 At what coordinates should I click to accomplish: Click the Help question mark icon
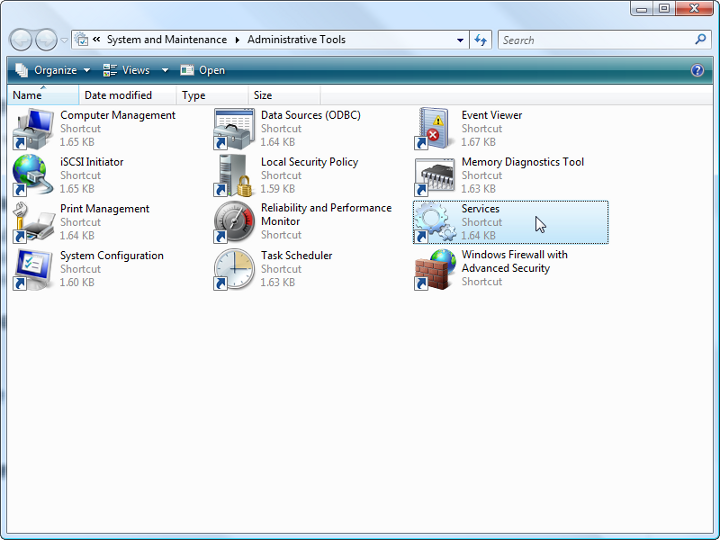click(x=697, y=70)
